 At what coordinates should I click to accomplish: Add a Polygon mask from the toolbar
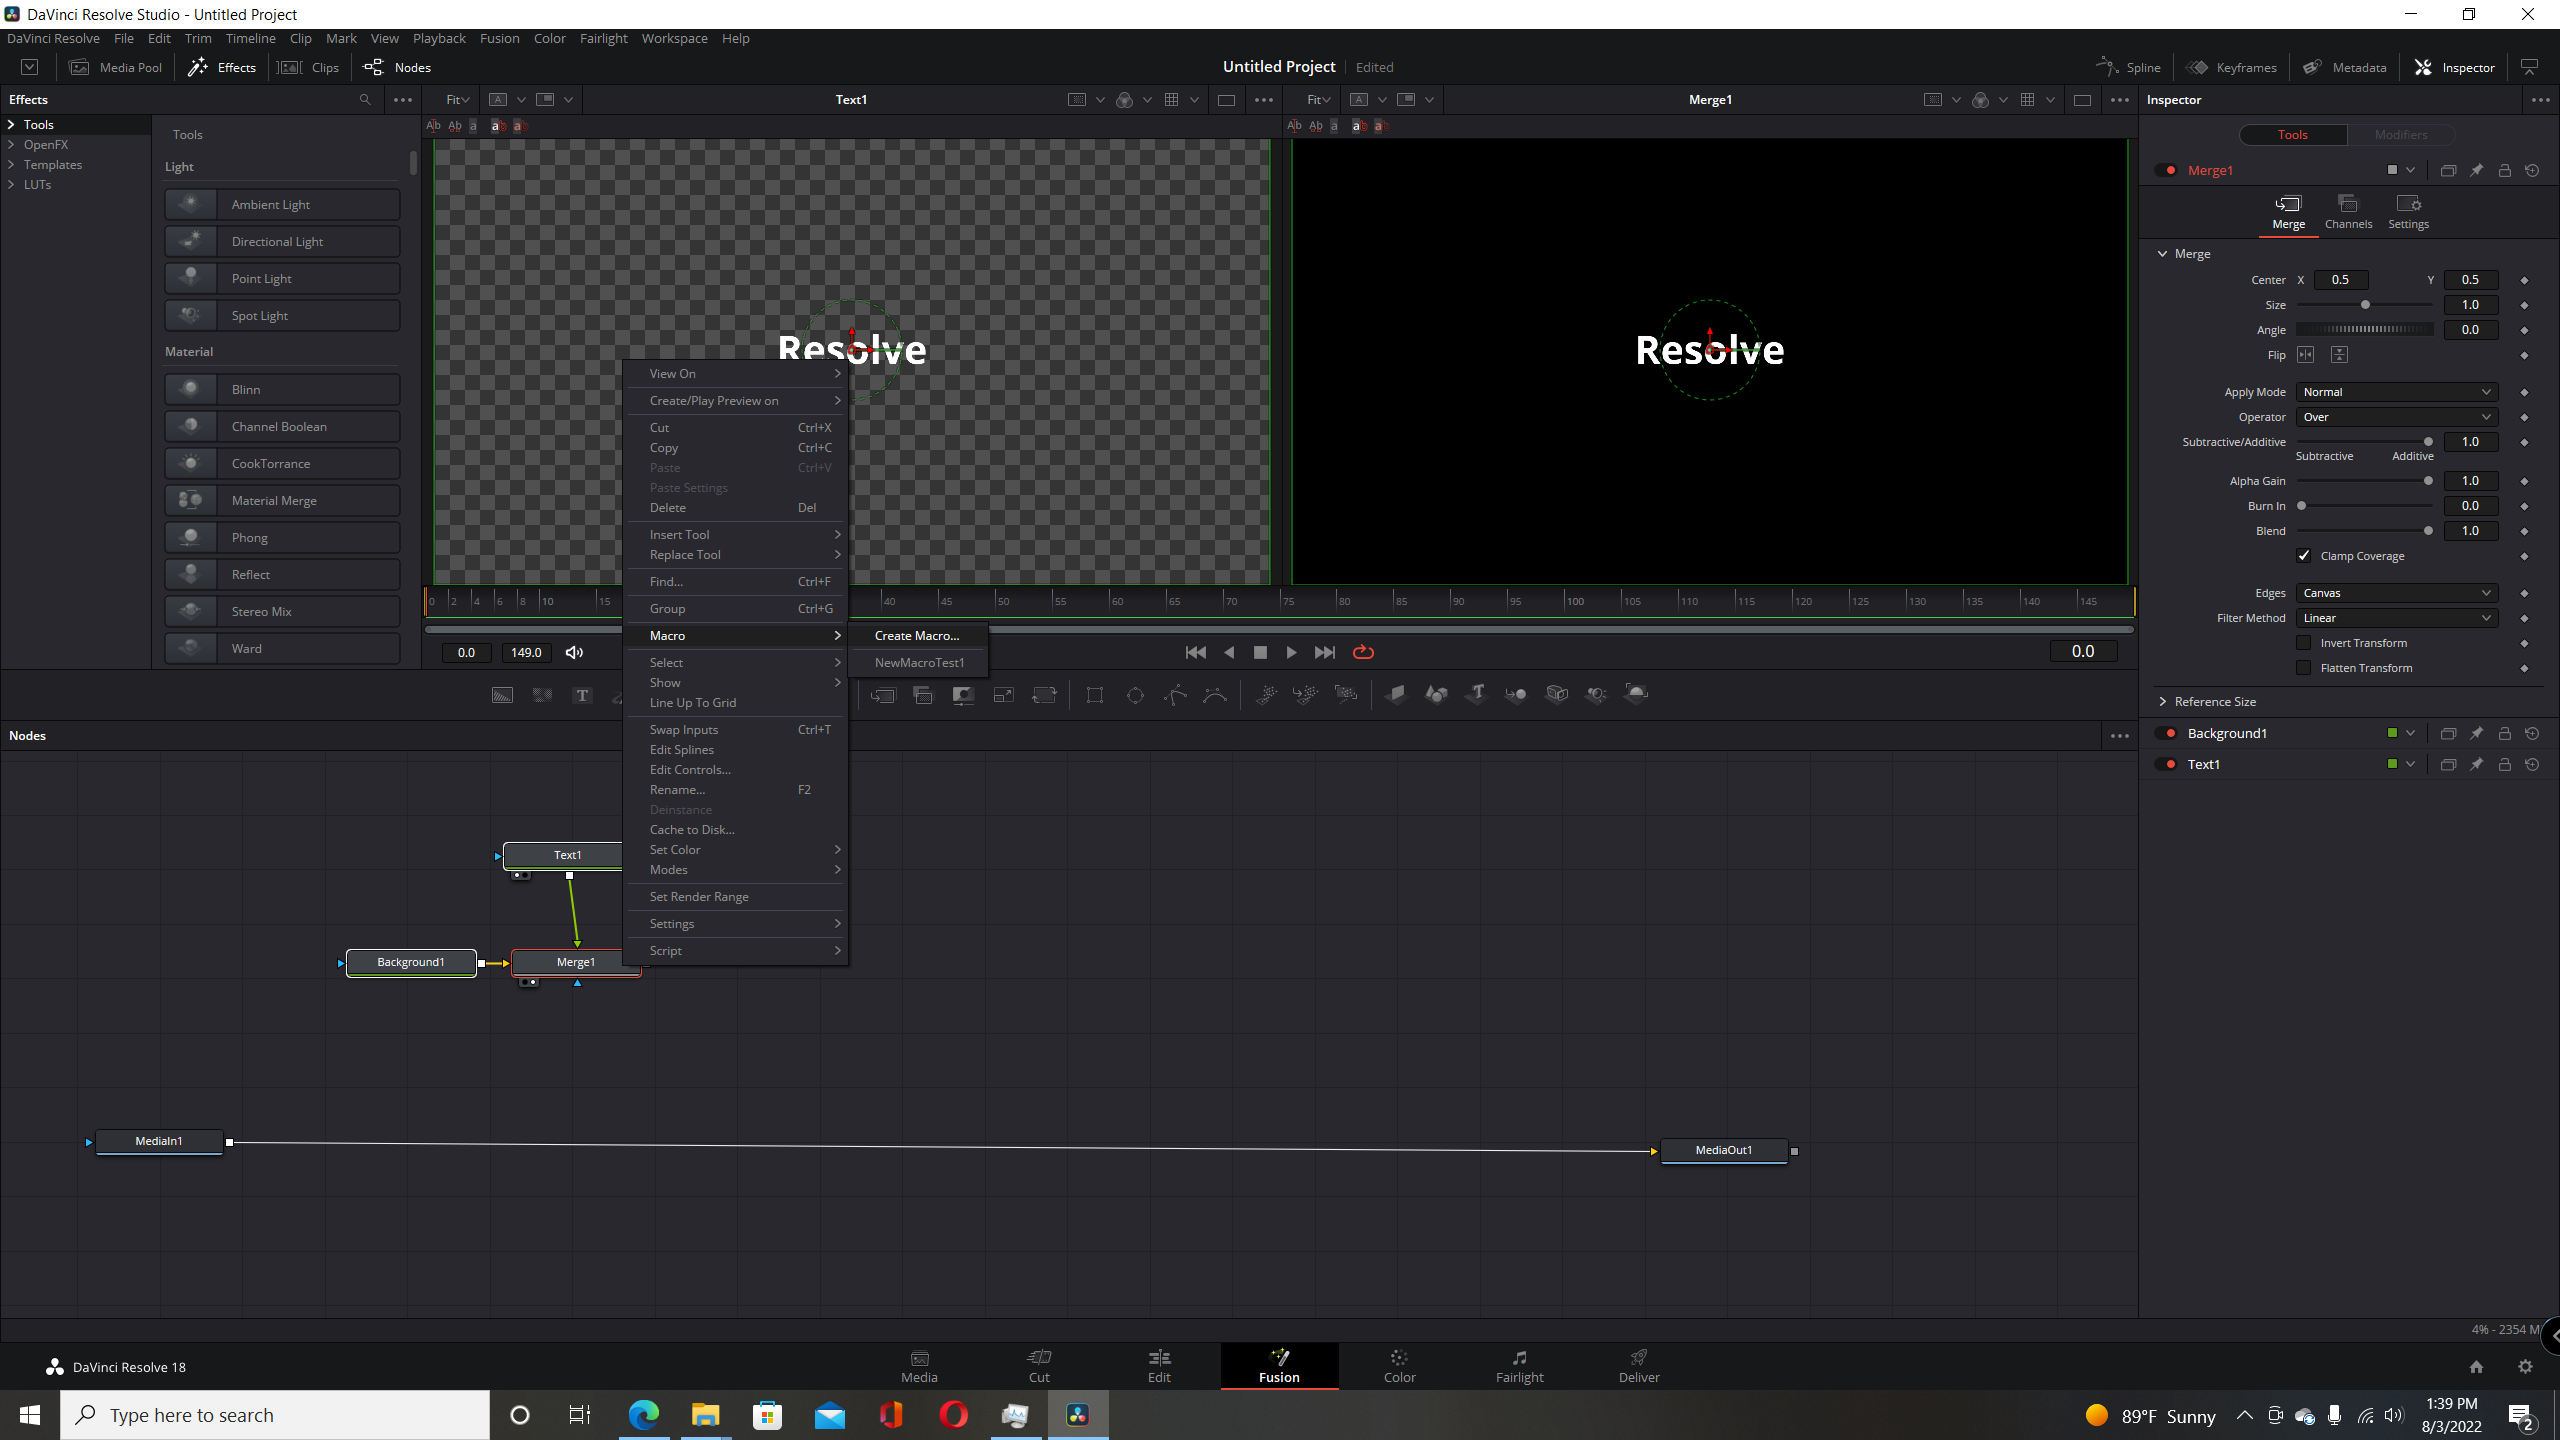(1176, 695)
